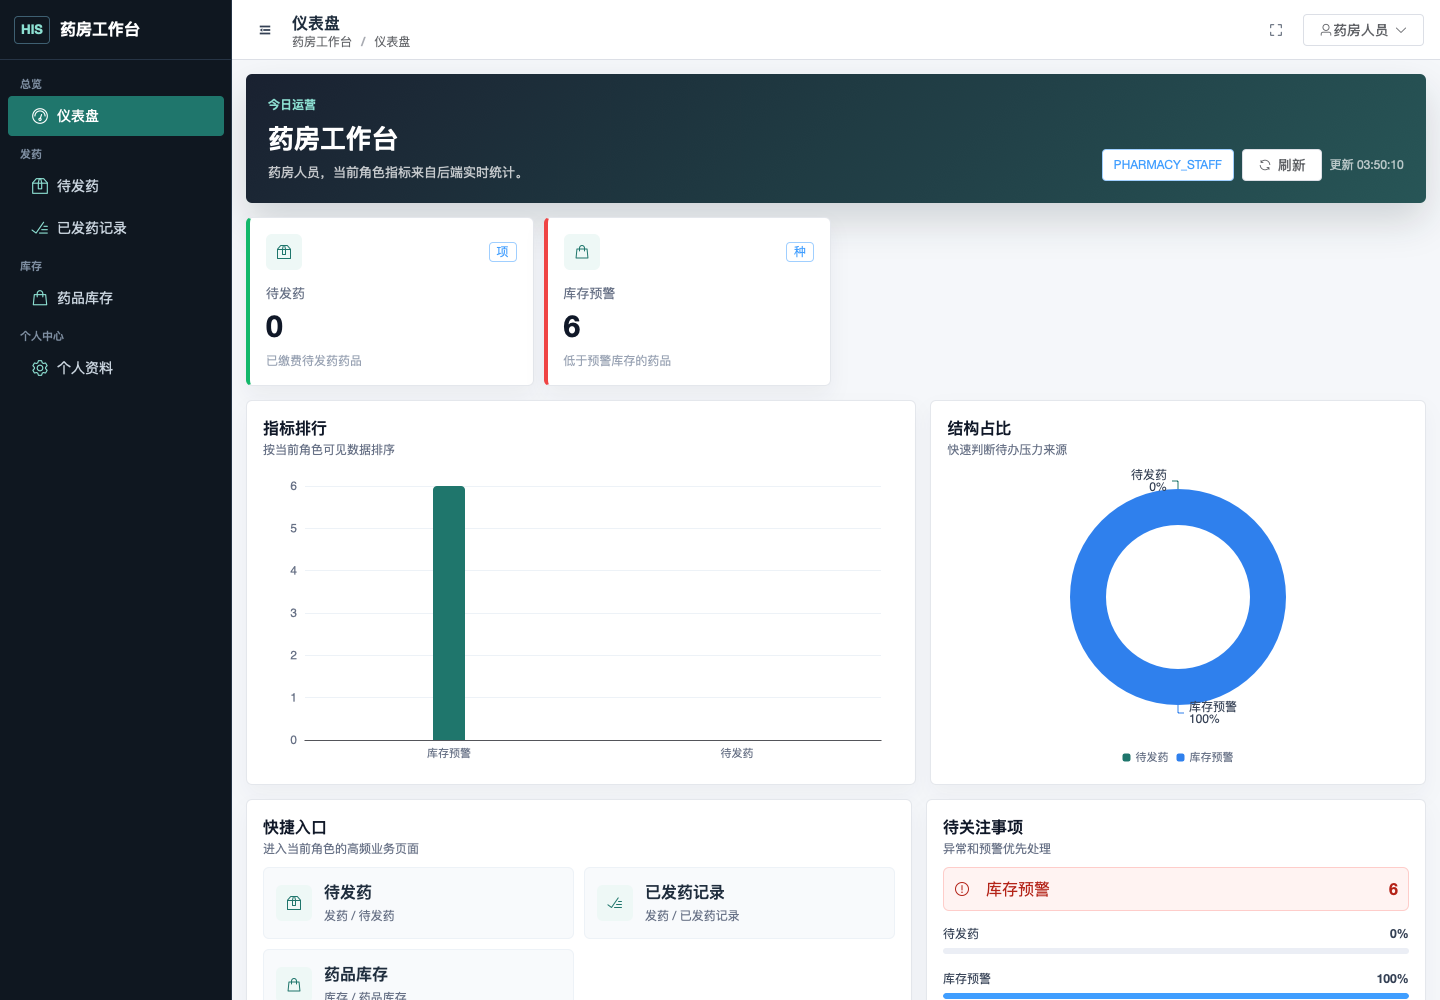Click the 快捷入口 section heading

point(295,827)
